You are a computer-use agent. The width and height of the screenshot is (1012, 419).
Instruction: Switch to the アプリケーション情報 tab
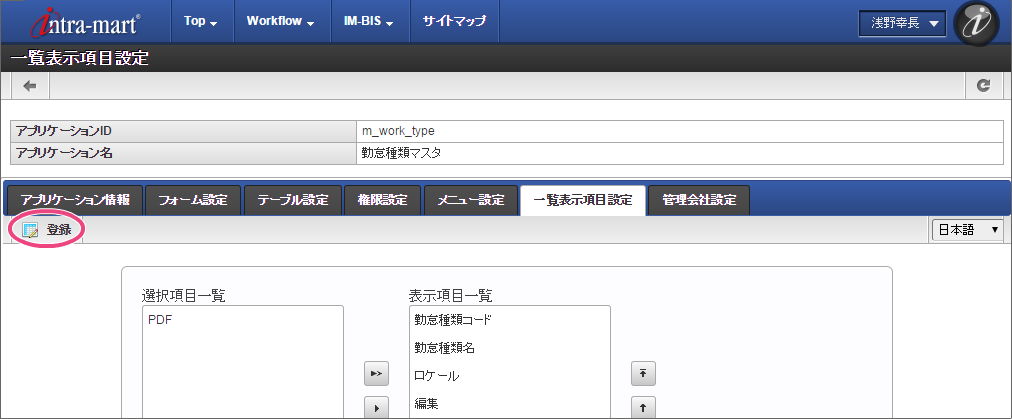[x=74, y=200]
